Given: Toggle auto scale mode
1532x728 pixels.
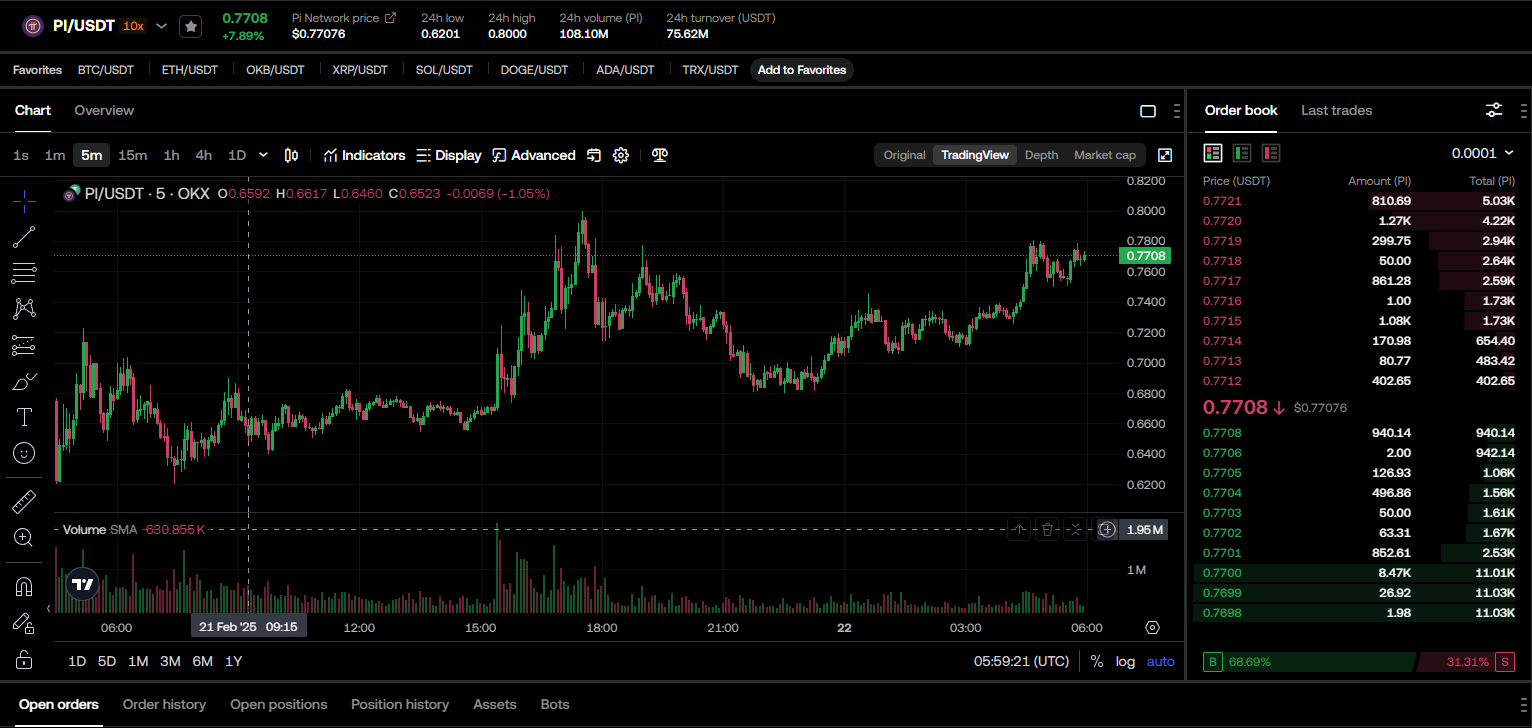Looking at the screenshot, I should (x=1160, y=661).
